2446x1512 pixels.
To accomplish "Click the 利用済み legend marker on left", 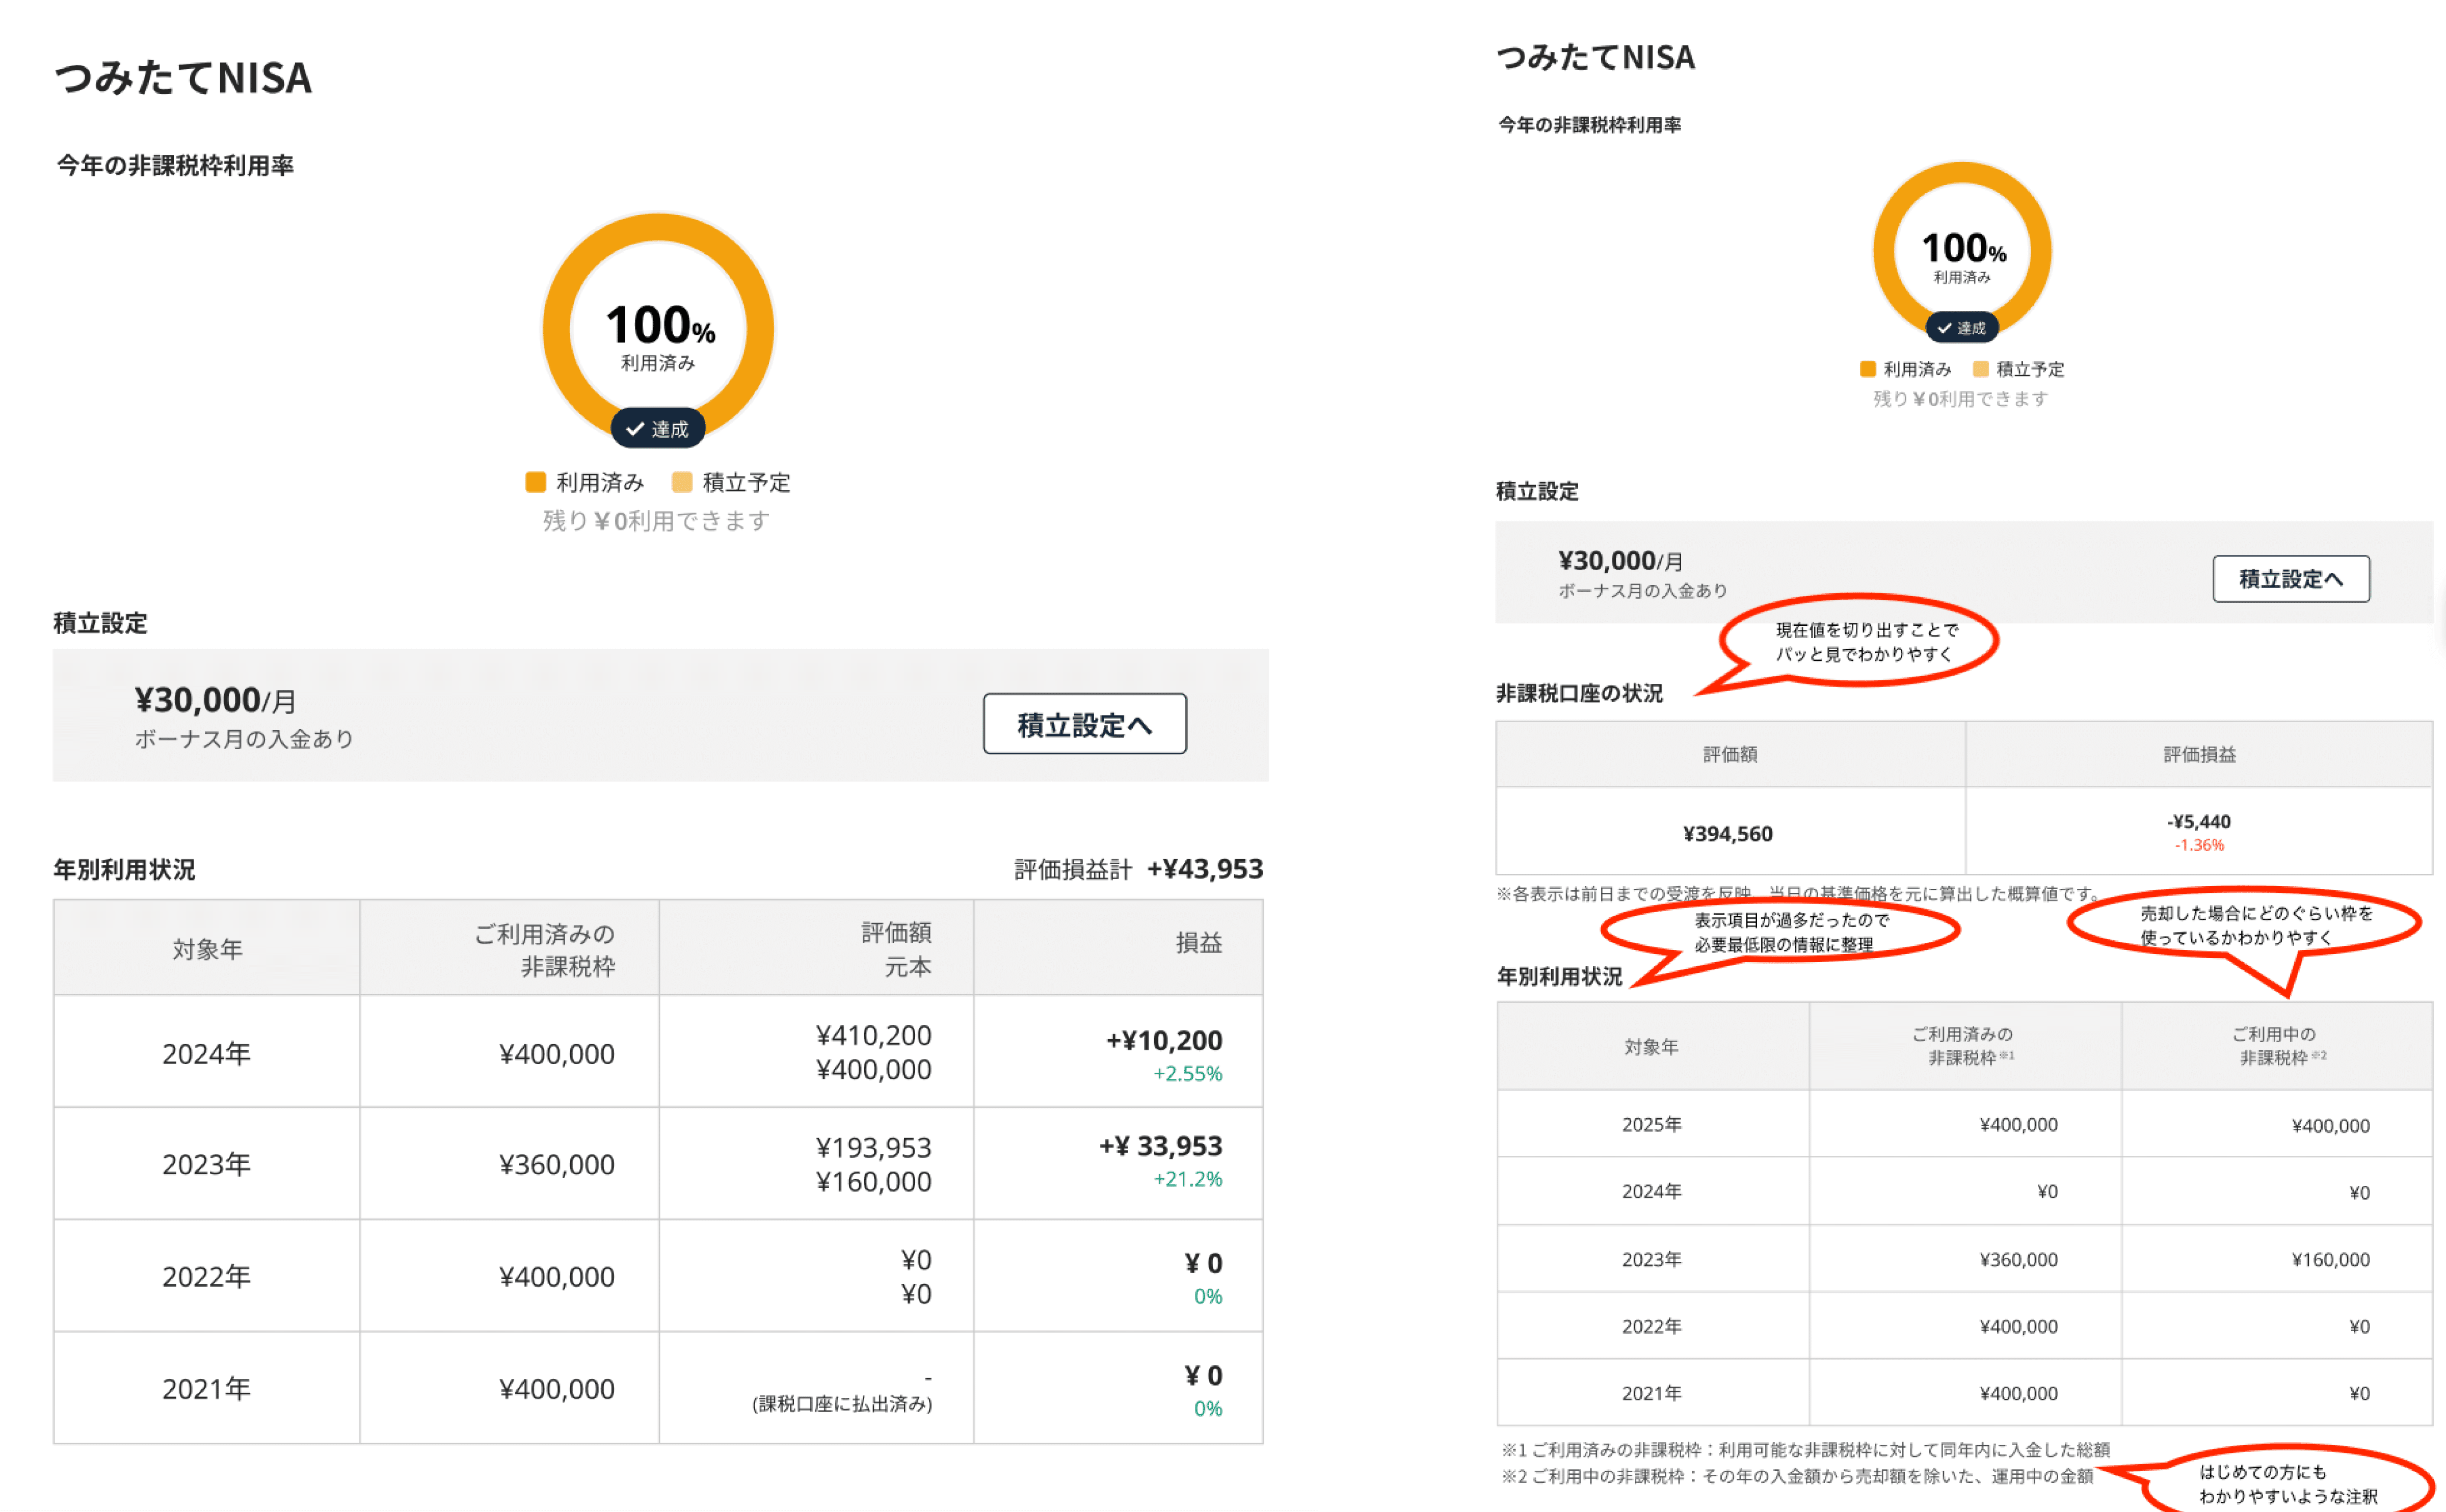I will [x=537, y=482].
